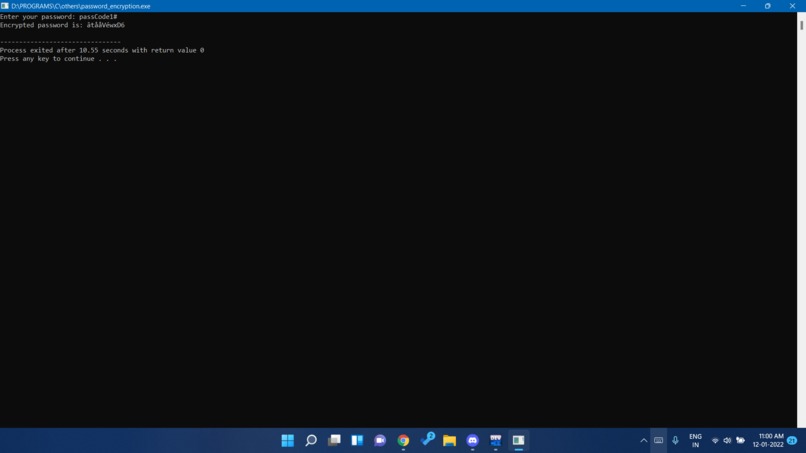This screenshot has height=453, width=806.
Task: Switch to Dev-C++ in taskbar
Action: (496, 440)
